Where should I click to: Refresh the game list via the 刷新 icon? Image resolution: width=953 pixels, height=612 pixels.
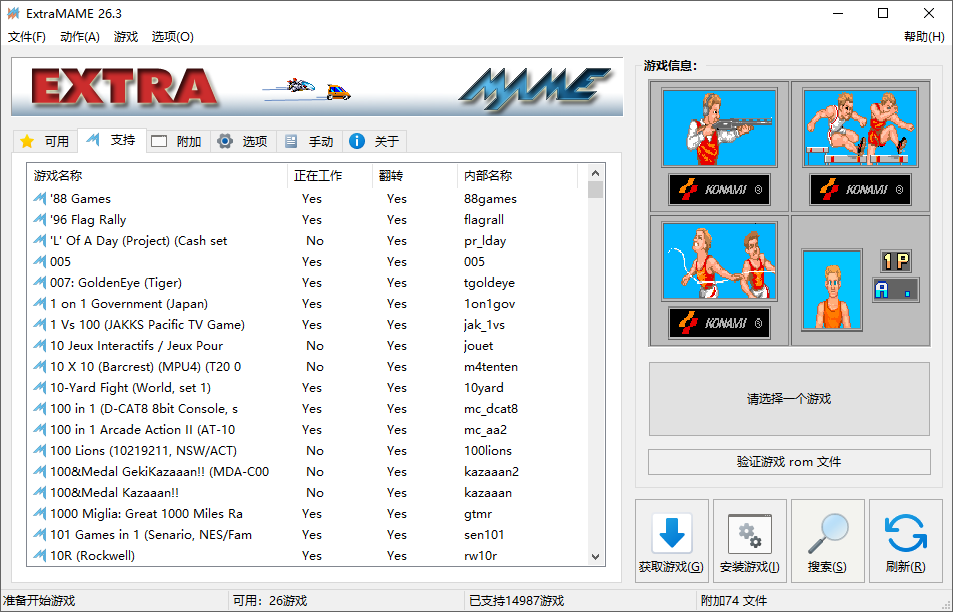[x=905, y=531]
